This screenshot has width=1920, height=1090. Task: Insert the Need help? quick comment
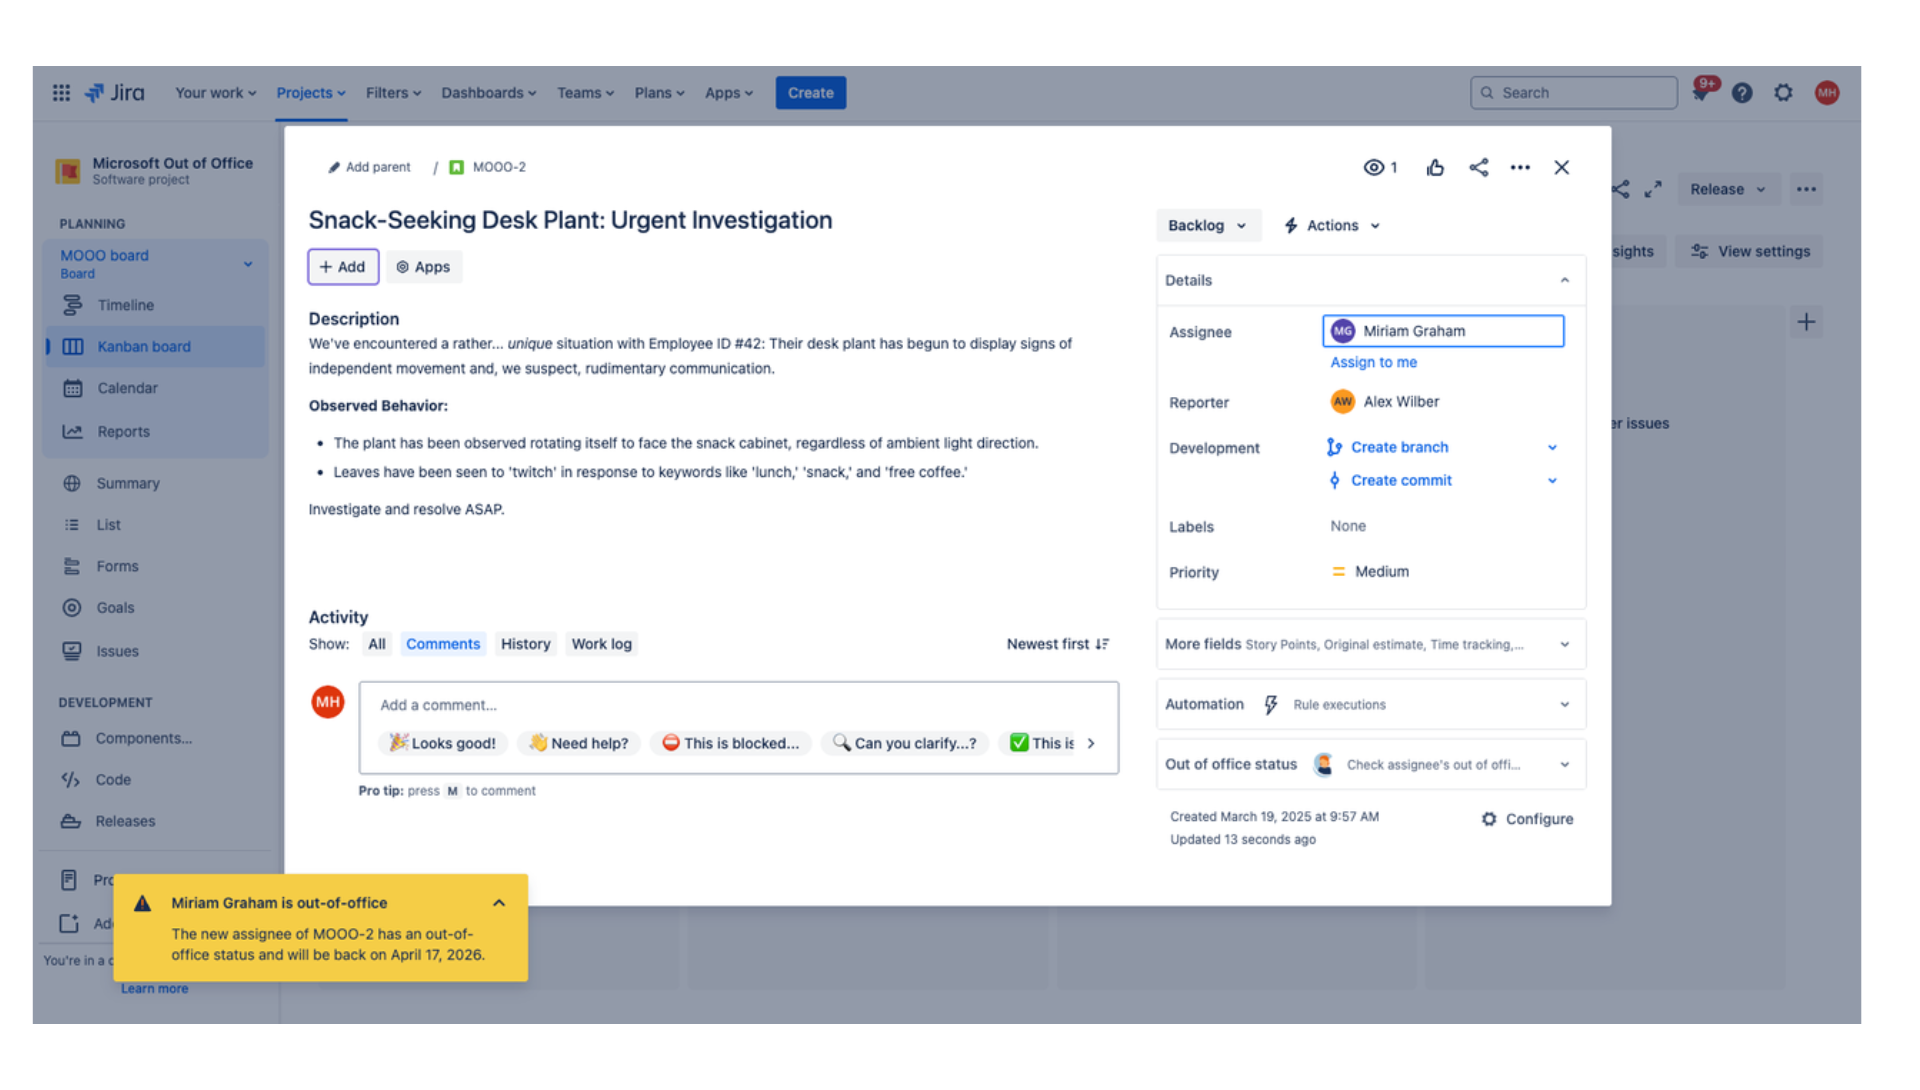pos(579,743)
